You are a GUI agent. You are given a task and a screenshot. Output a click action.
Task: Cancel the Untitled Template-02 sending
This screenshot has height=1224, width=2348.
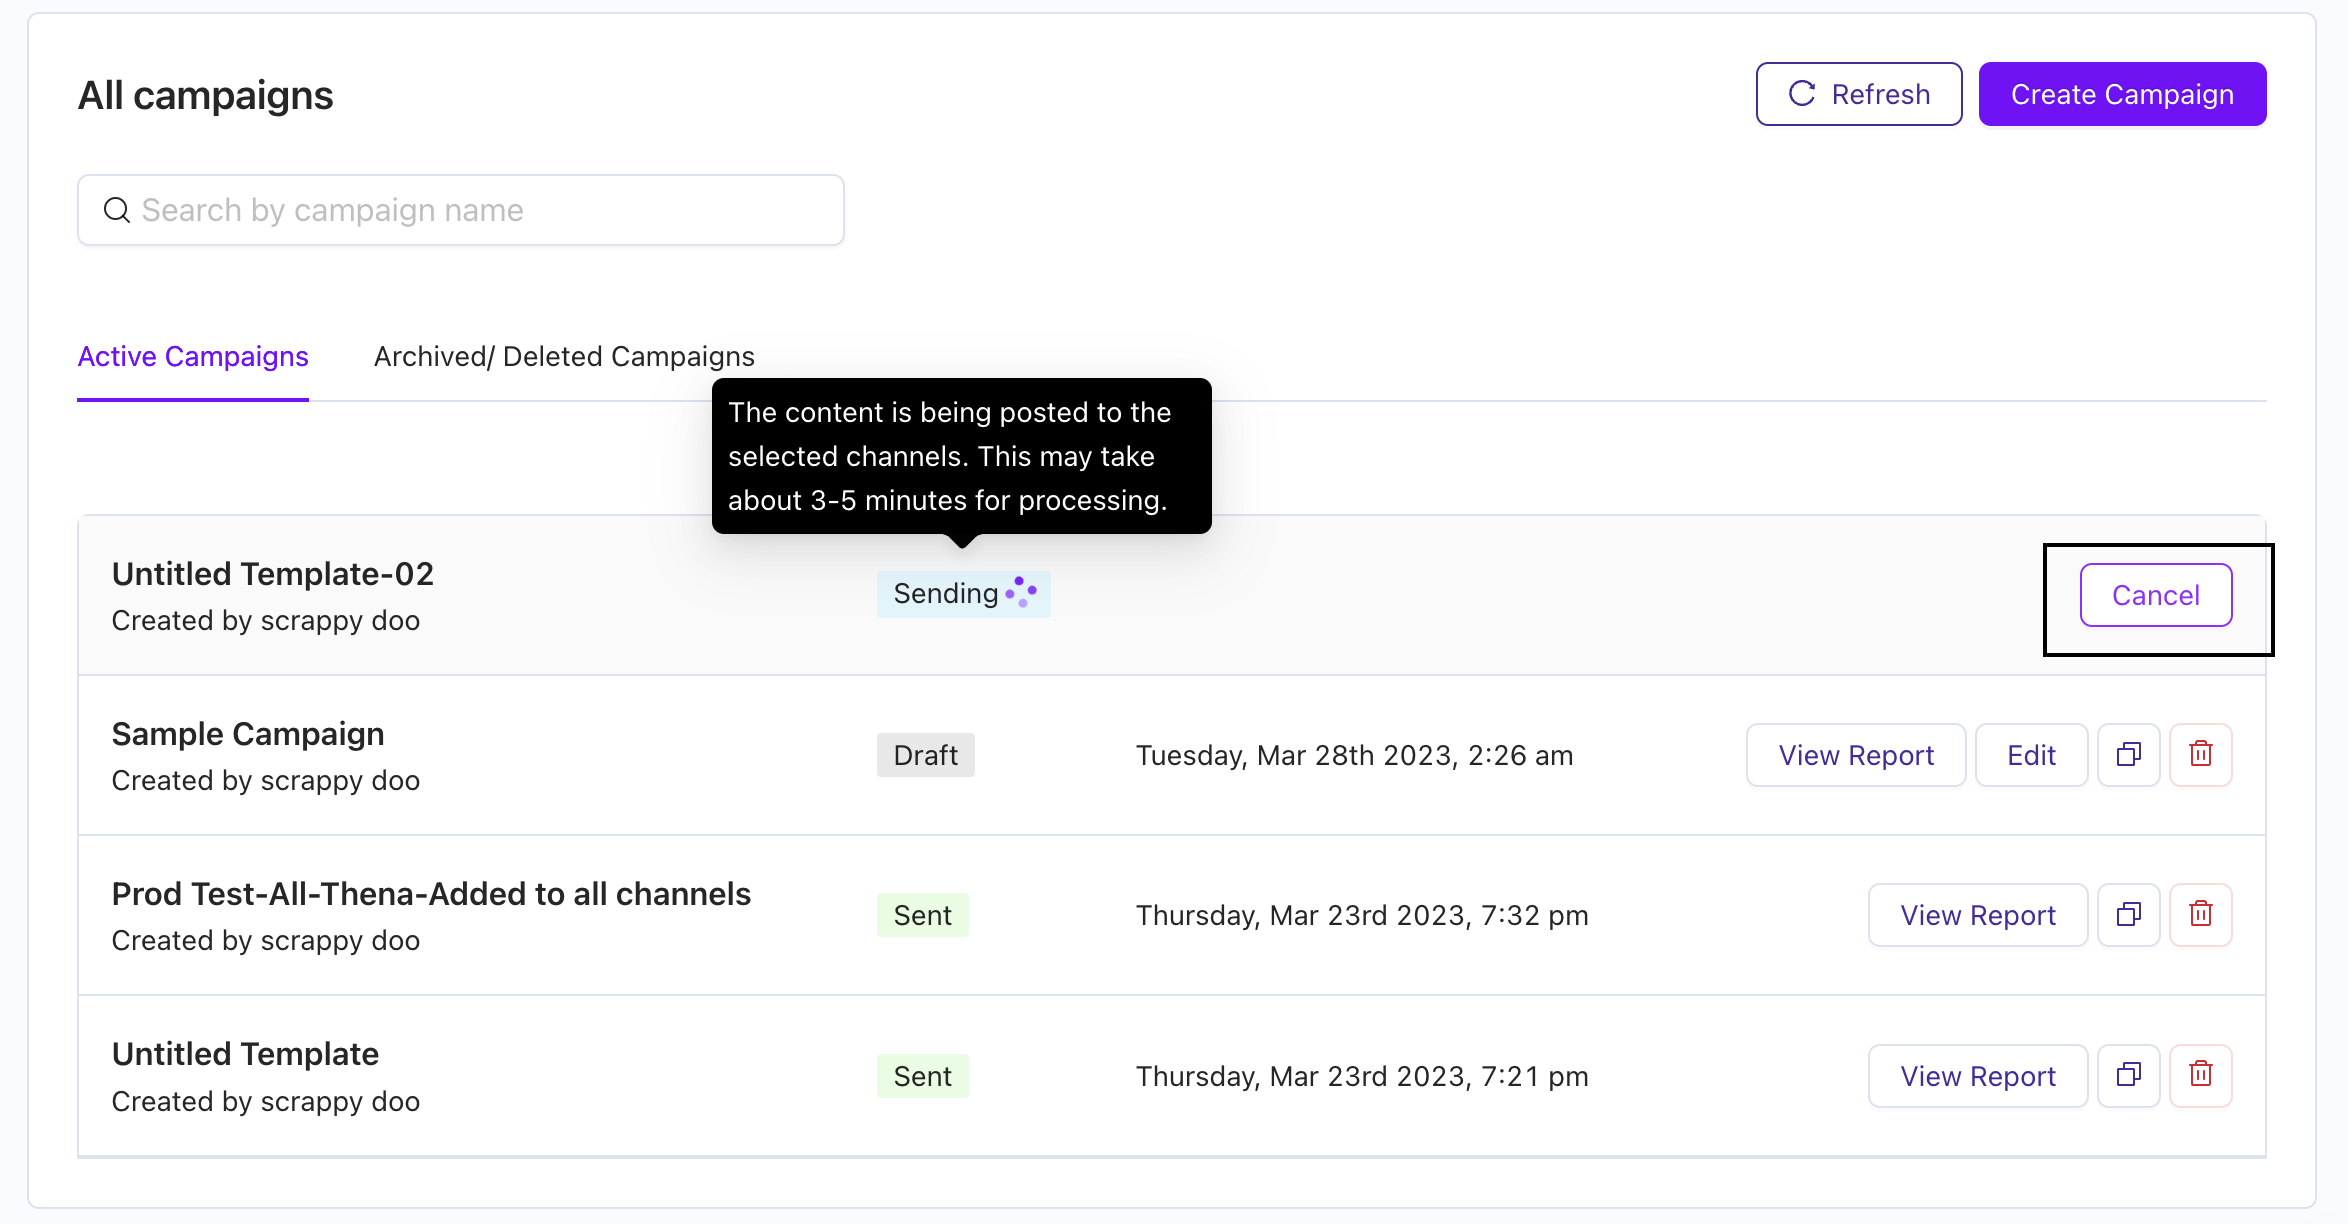[2155, 596]
